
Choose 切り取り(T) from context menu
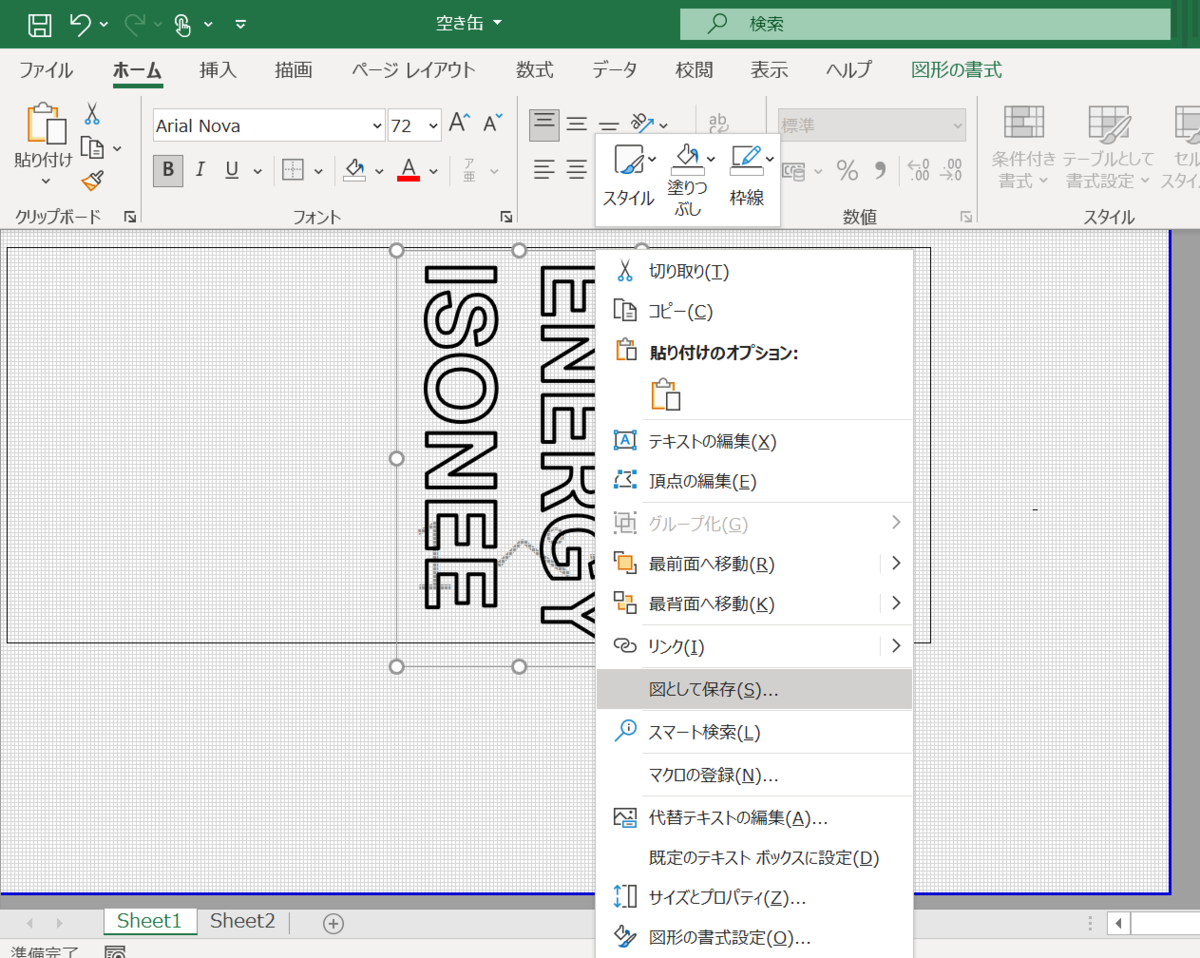pyautogui.click(x=754, y=271)
